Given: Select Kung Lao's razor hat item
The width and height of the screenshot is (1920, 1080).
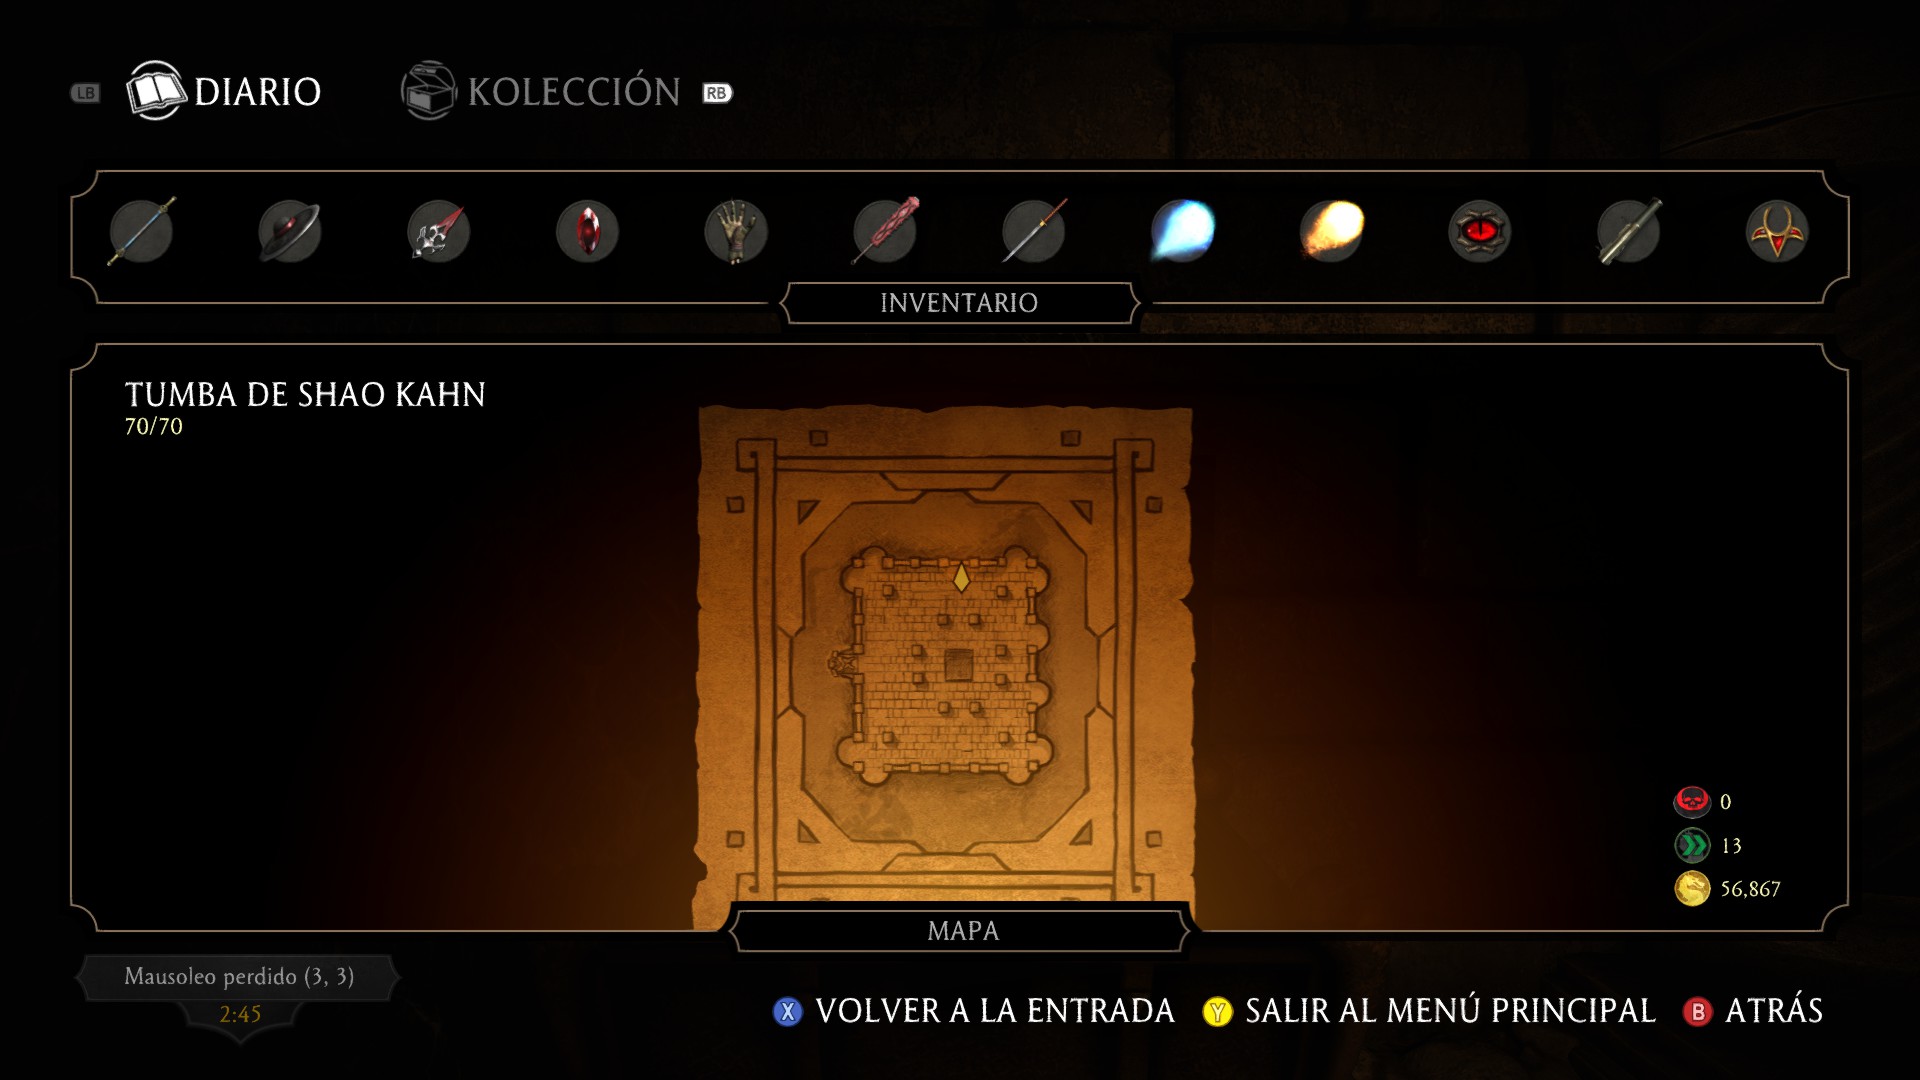Looking at the screenshot, I should (289, 231).
